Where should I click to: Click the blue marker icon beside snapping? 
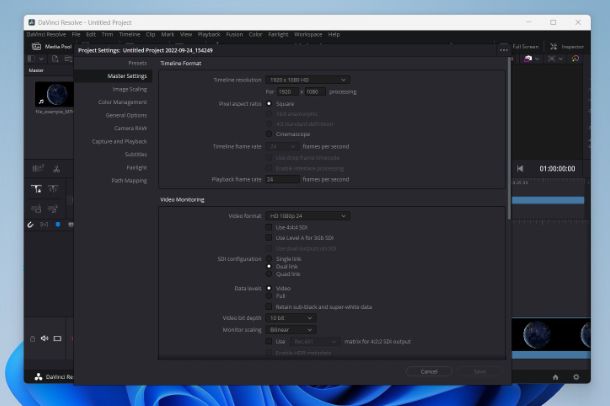(x=58, y=224)
